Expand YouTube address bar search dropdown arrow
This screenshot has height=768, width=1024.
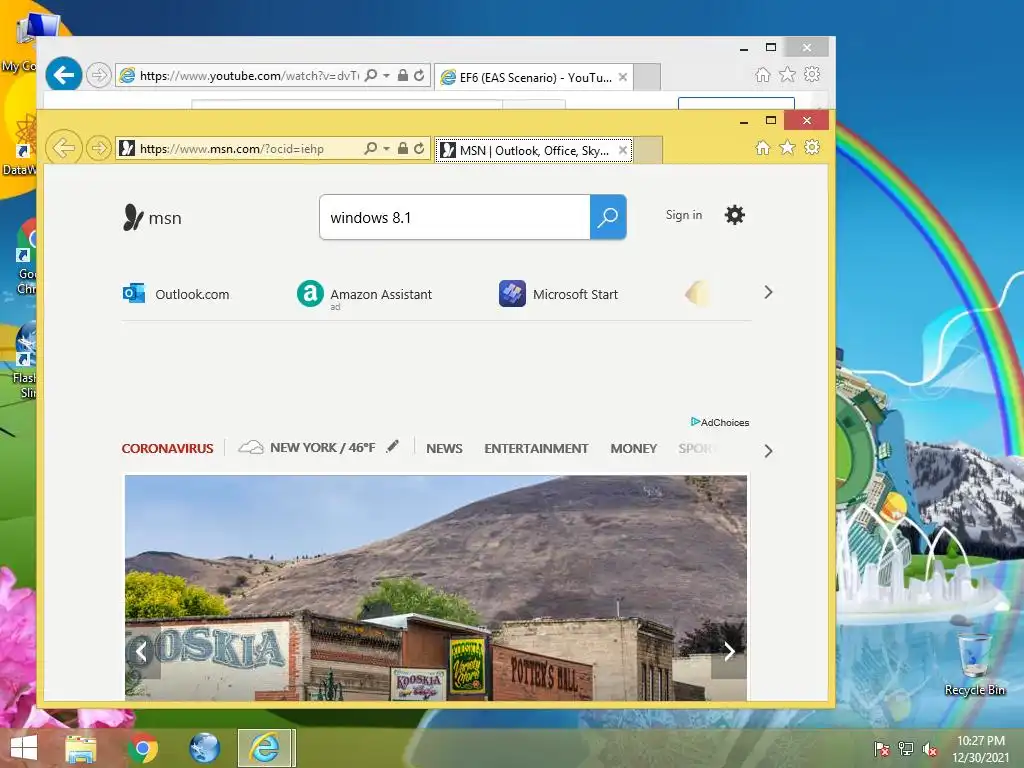(x=387, y=76)
